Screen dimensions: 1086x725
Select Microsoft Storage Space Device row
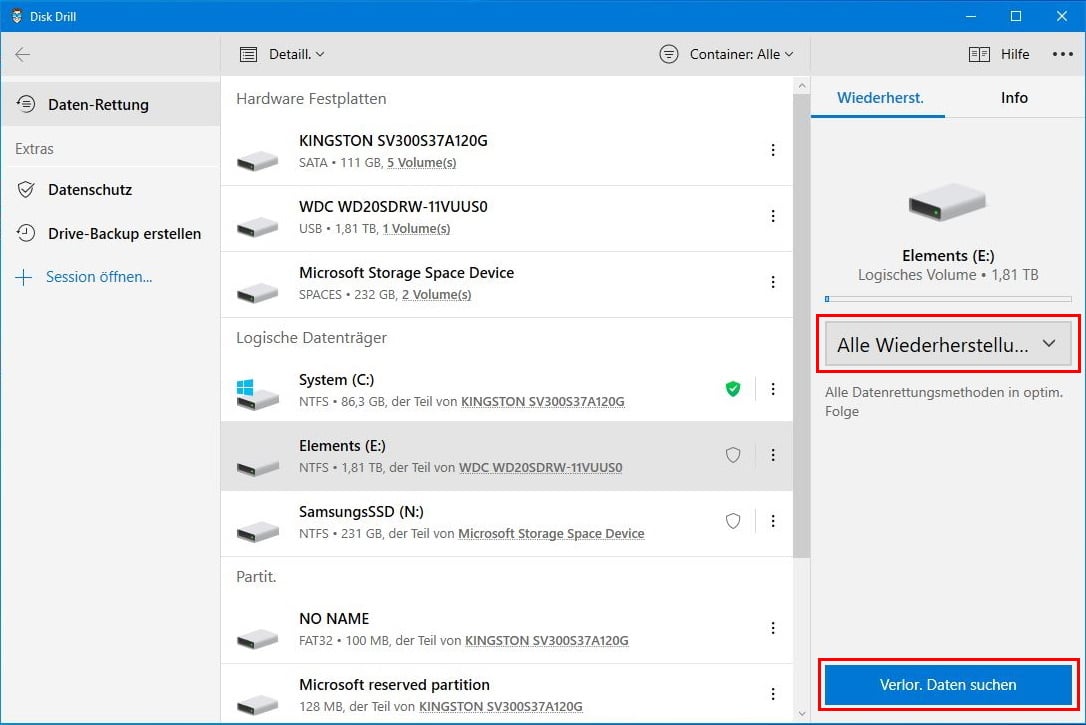(507, 285)
